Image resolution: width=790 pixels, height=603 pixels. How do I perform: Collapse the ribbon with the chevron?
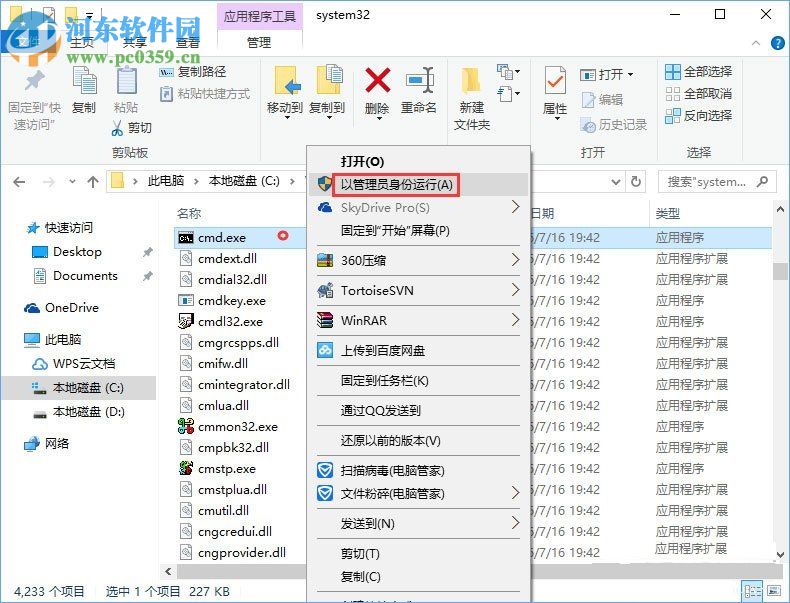(x=756, y=43)
